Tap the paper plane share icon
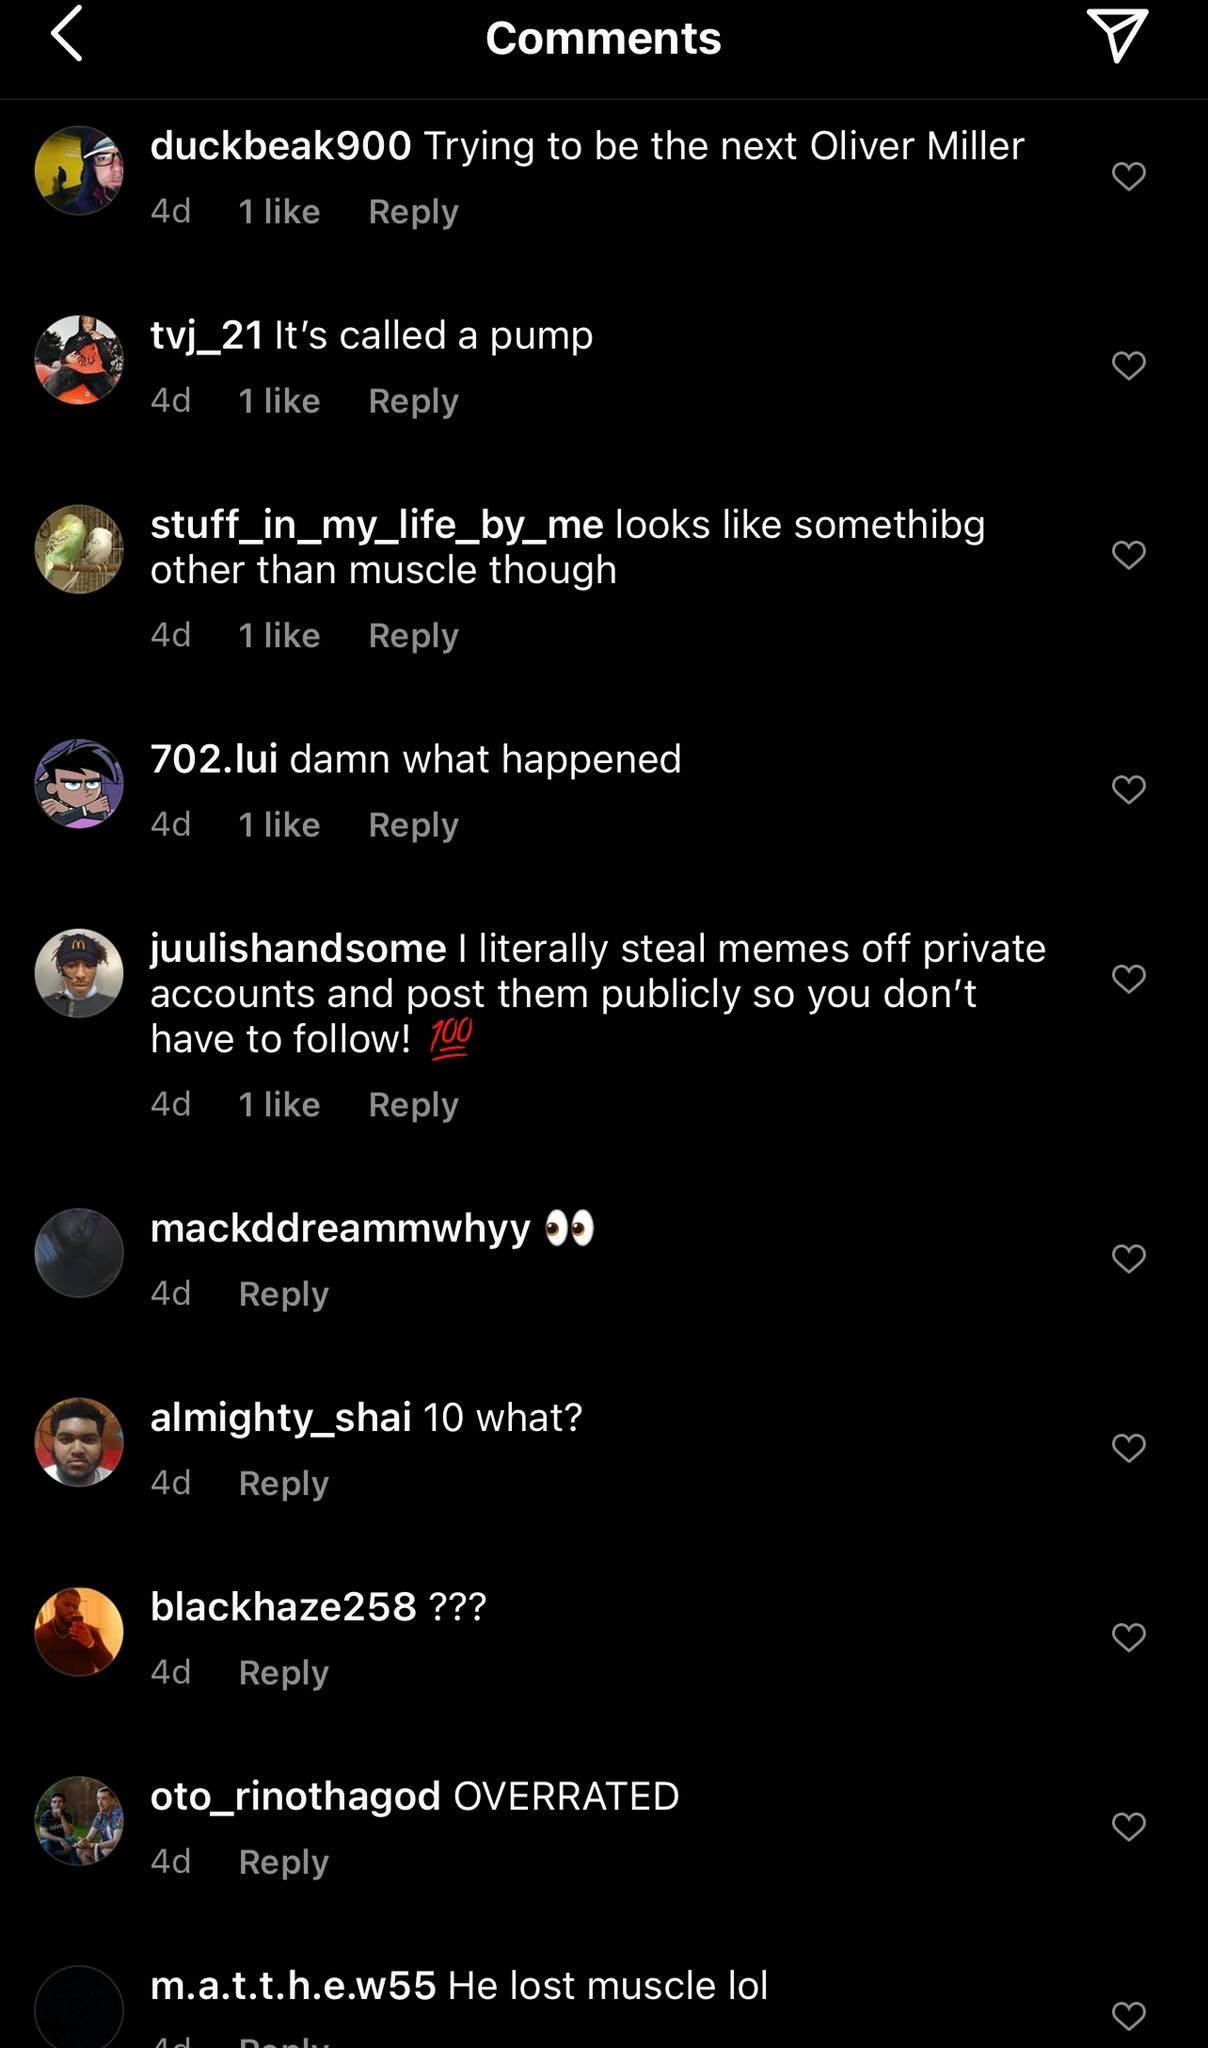The image size is (1208, 2048). point(1117,36)
